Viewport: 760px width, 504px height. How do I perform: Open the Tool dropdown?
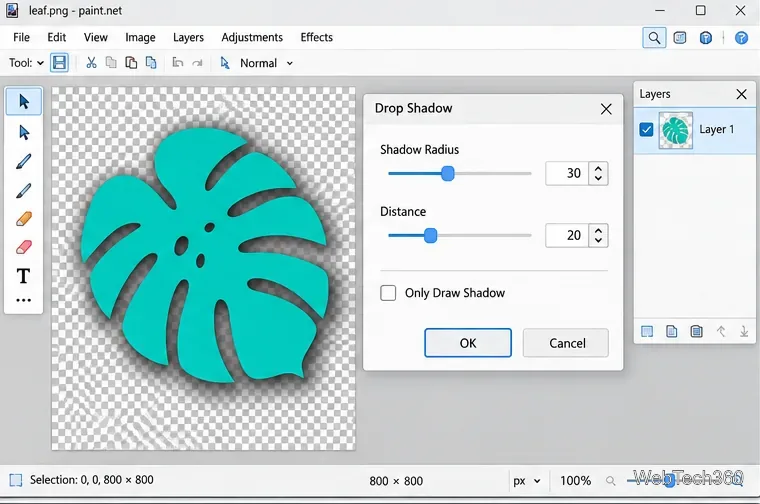(26, 63)
